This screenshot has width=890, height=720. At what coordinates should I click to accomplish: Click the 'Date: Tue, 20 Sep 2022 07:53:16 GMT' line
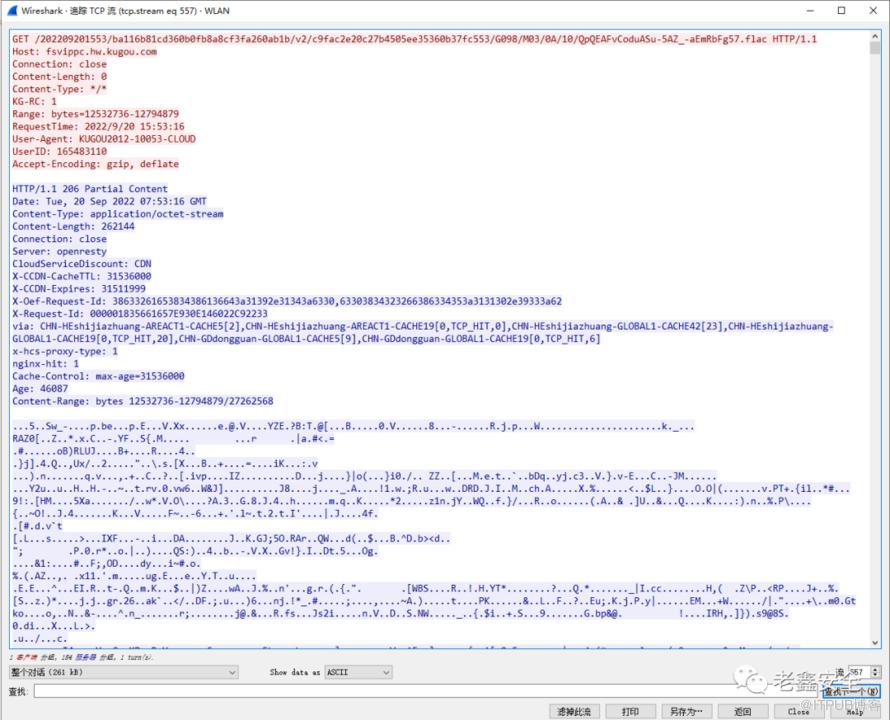coord(110,202)
